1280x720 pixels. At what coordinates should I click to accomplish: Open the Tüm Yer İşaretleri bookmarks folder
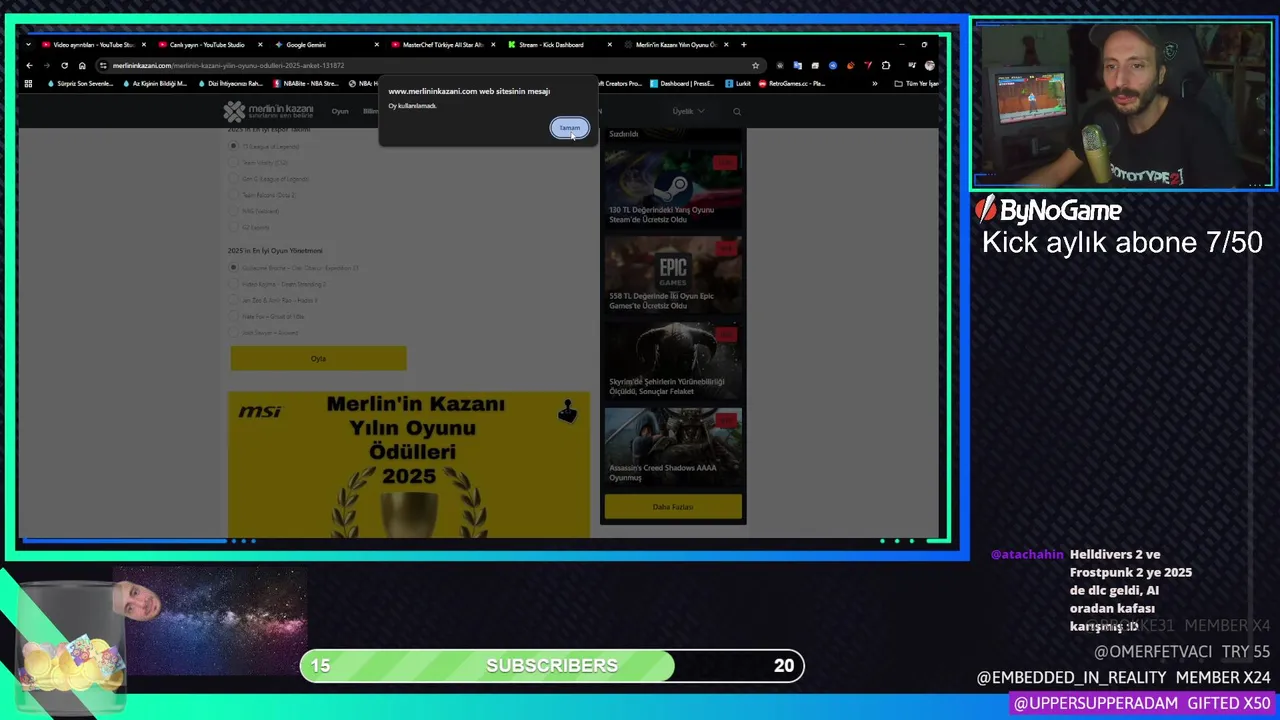click(x=916, y=84)
